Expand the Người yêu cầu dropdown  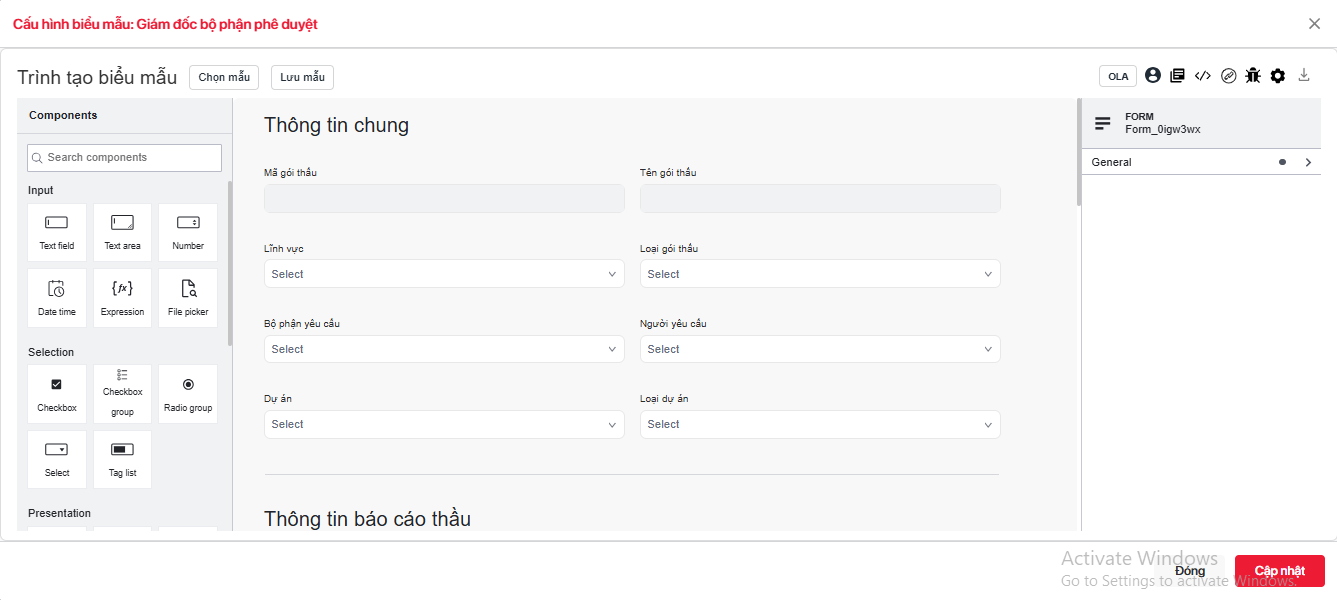[x=820, y=349]
